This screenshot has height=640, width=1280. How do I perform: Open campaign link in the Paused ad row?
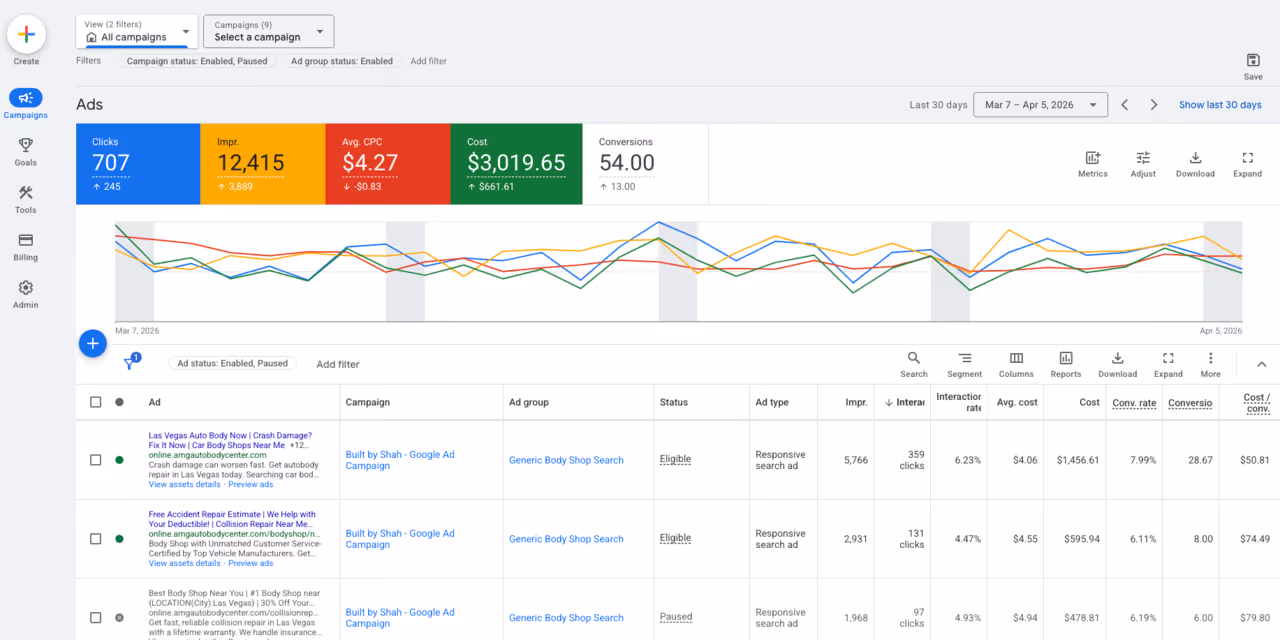click(x=400, y=618)
